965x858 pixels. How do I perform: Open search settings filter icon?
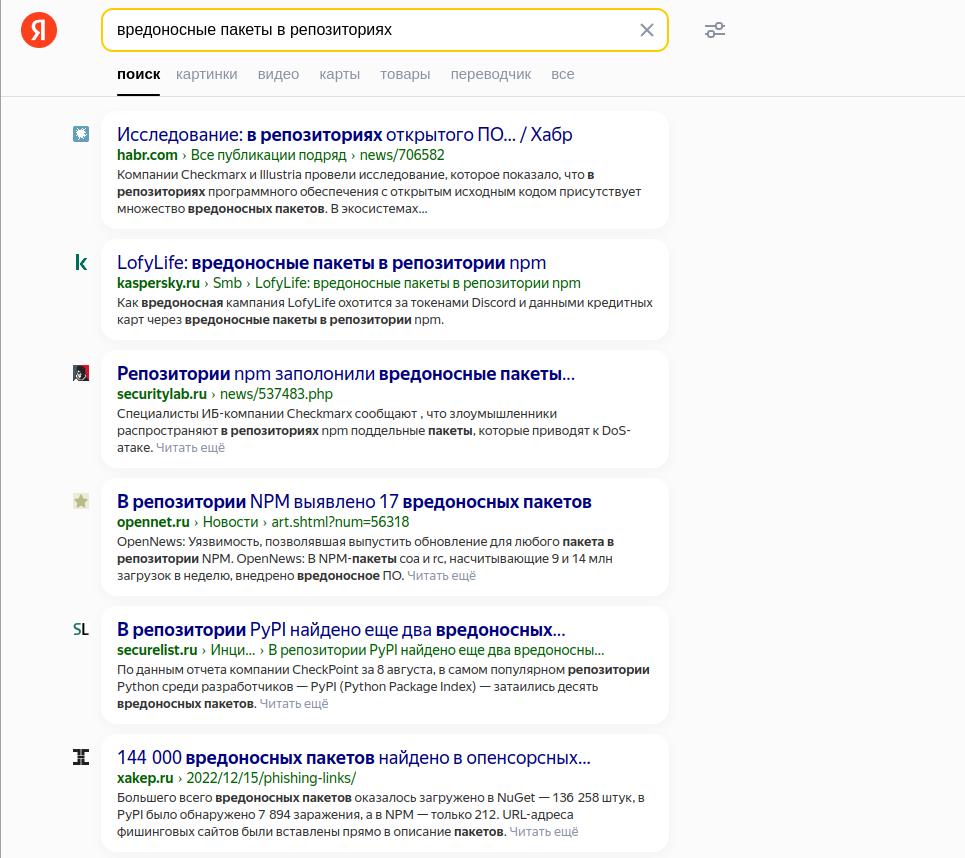click(x=715, y=30)
